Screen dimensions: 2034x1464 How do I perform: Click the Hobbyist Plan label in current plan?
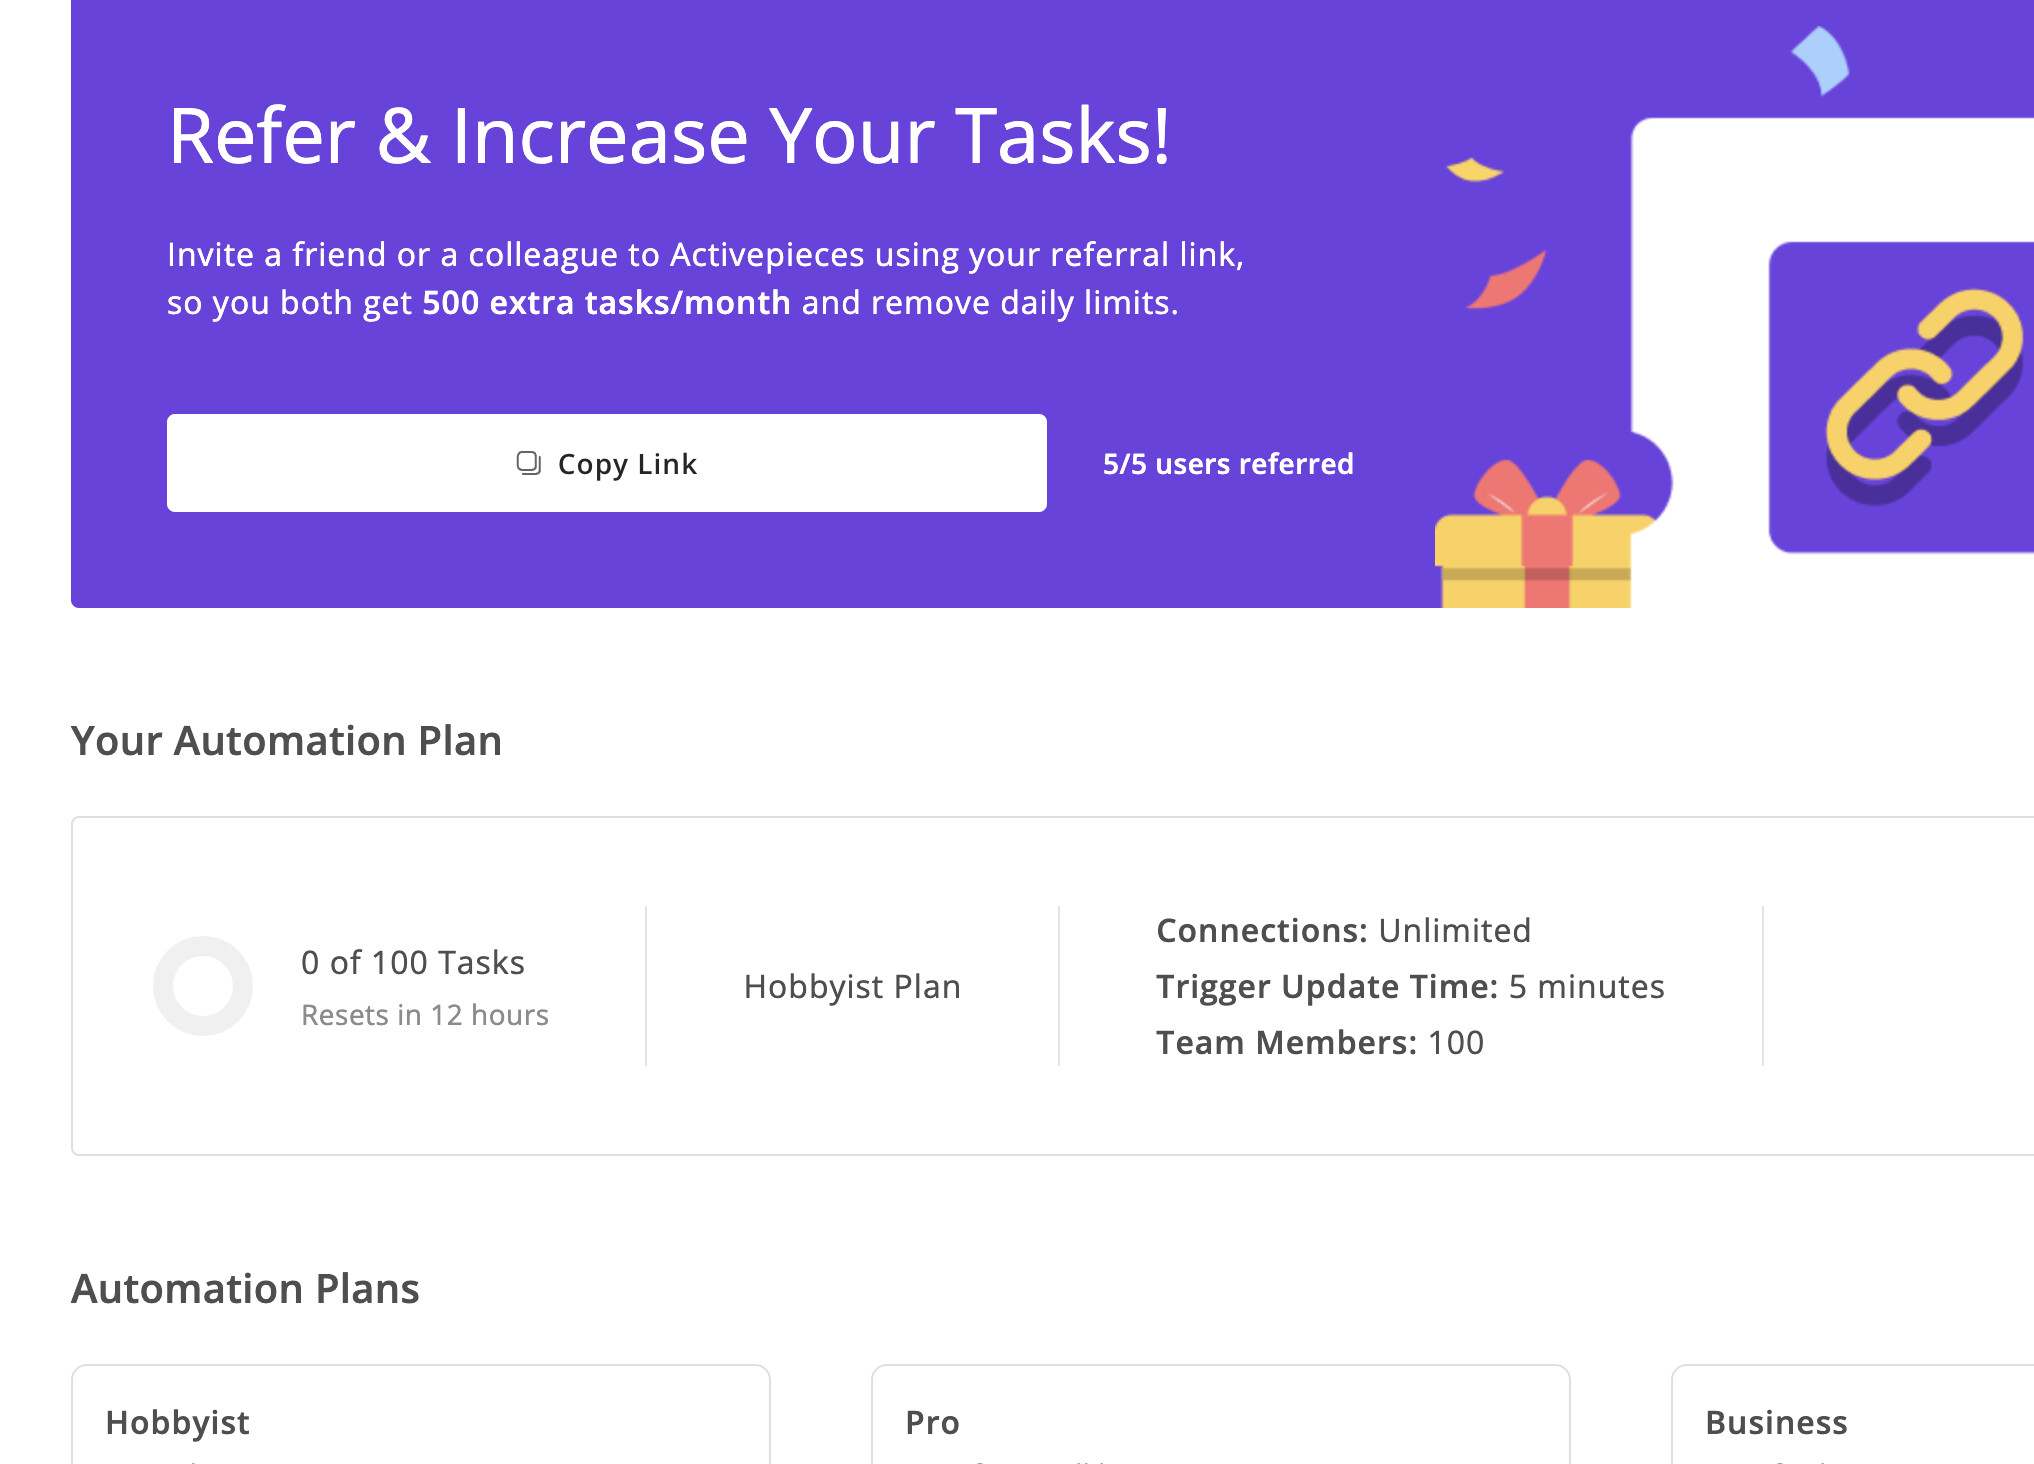coord(852,987)
